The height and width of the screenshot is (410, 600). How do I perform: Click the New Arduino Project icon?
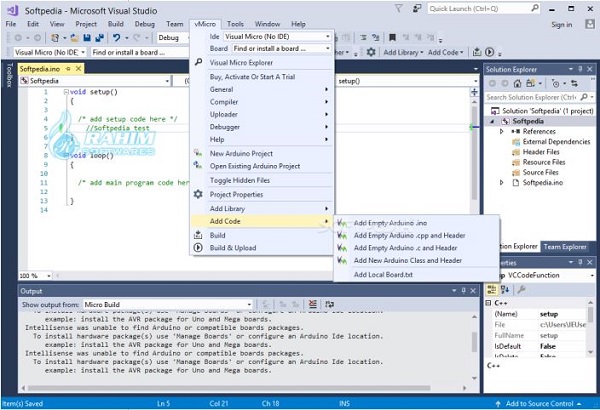point(198,153)
